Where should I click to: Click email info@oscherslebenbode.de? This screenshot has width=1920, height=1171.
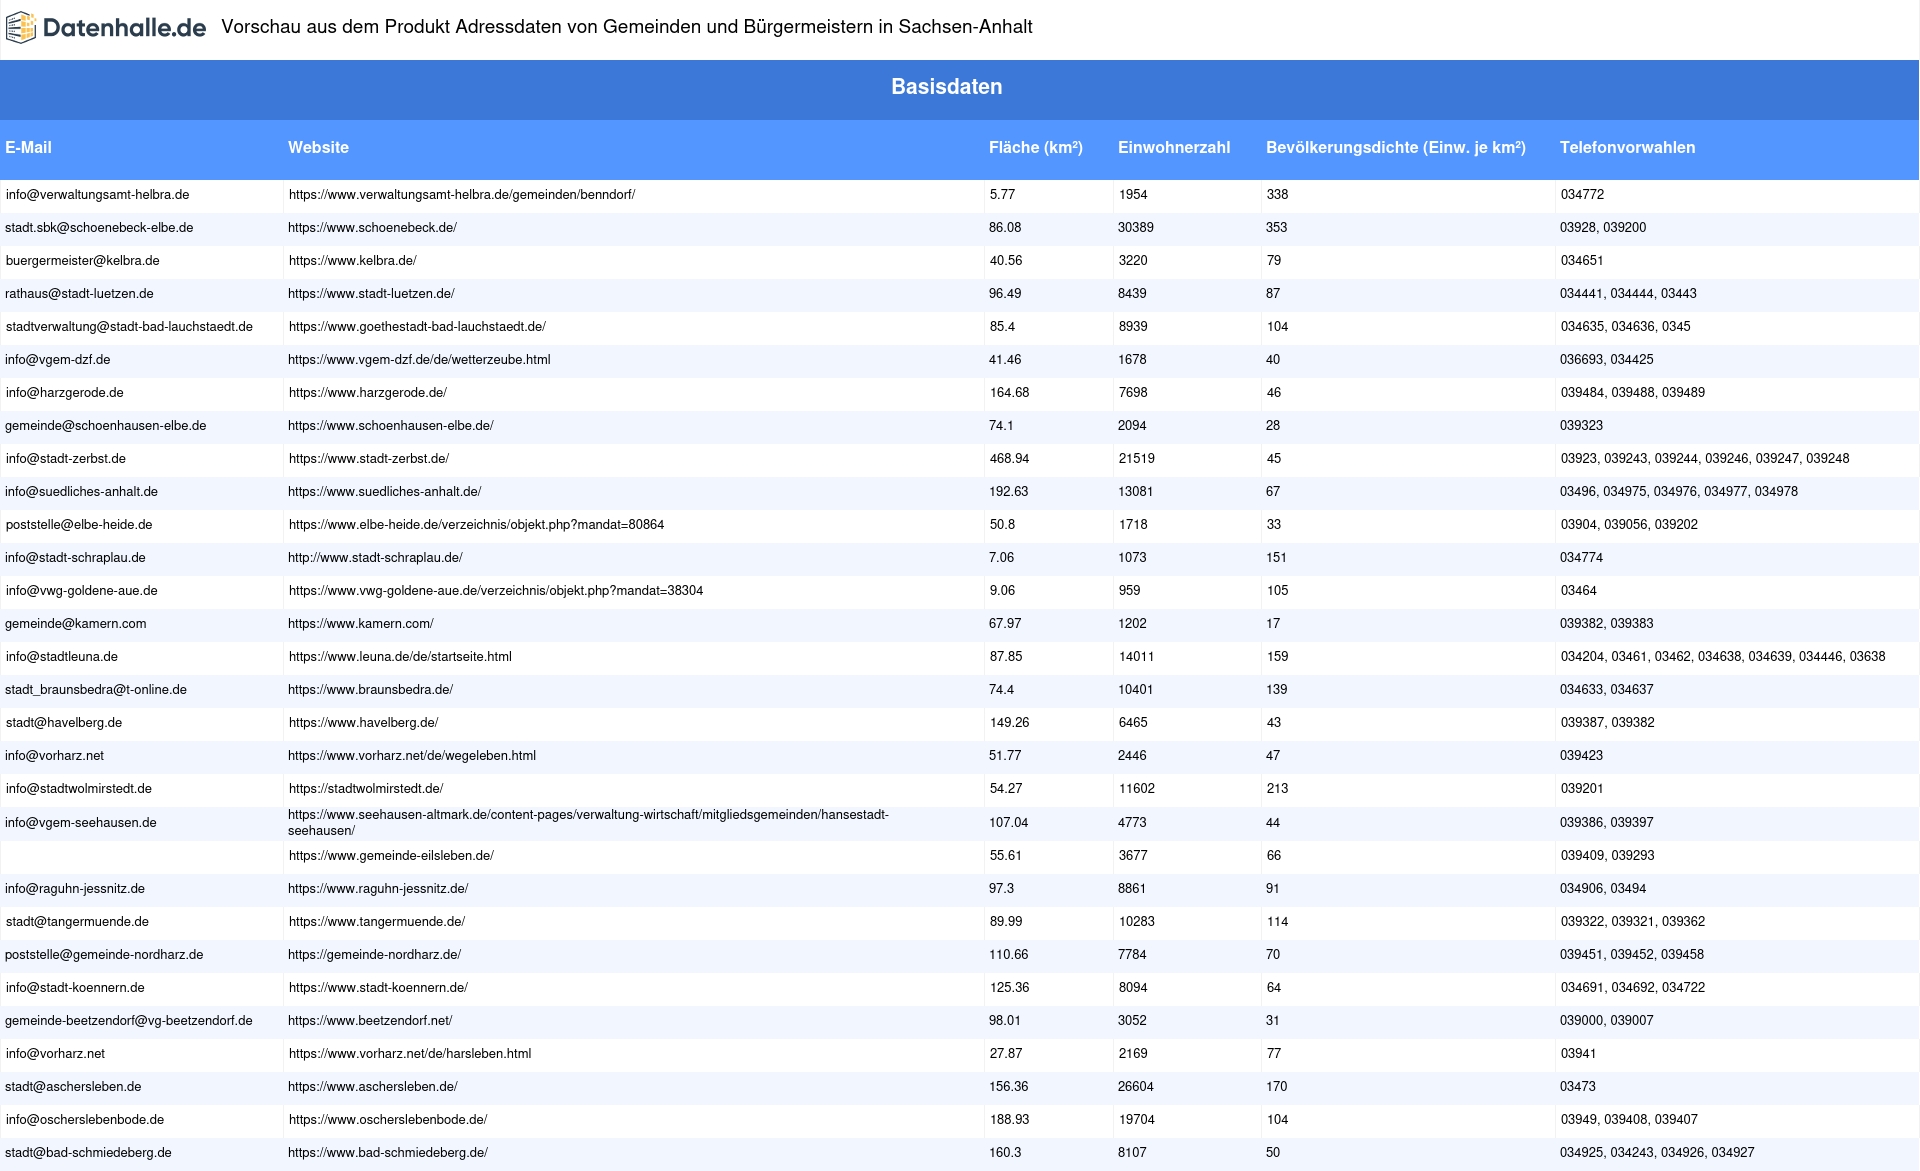click(x=85, y=1120)
